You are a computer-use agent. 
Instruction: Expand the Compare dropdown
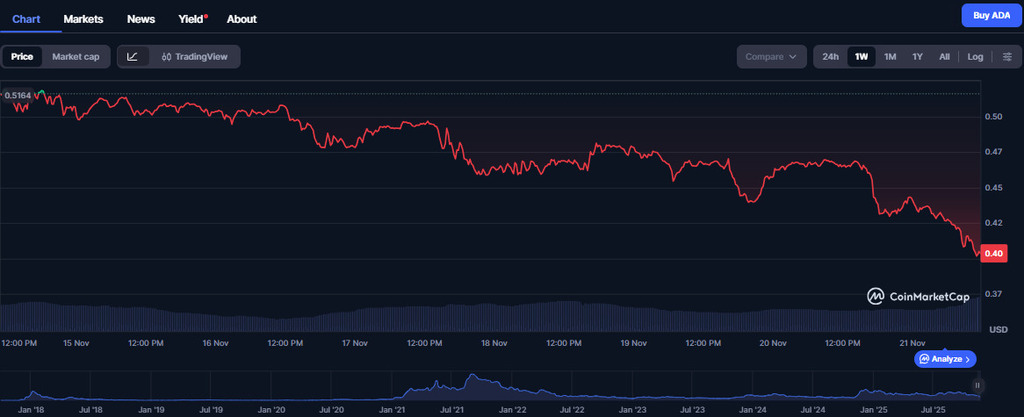[x=771, y=57]
